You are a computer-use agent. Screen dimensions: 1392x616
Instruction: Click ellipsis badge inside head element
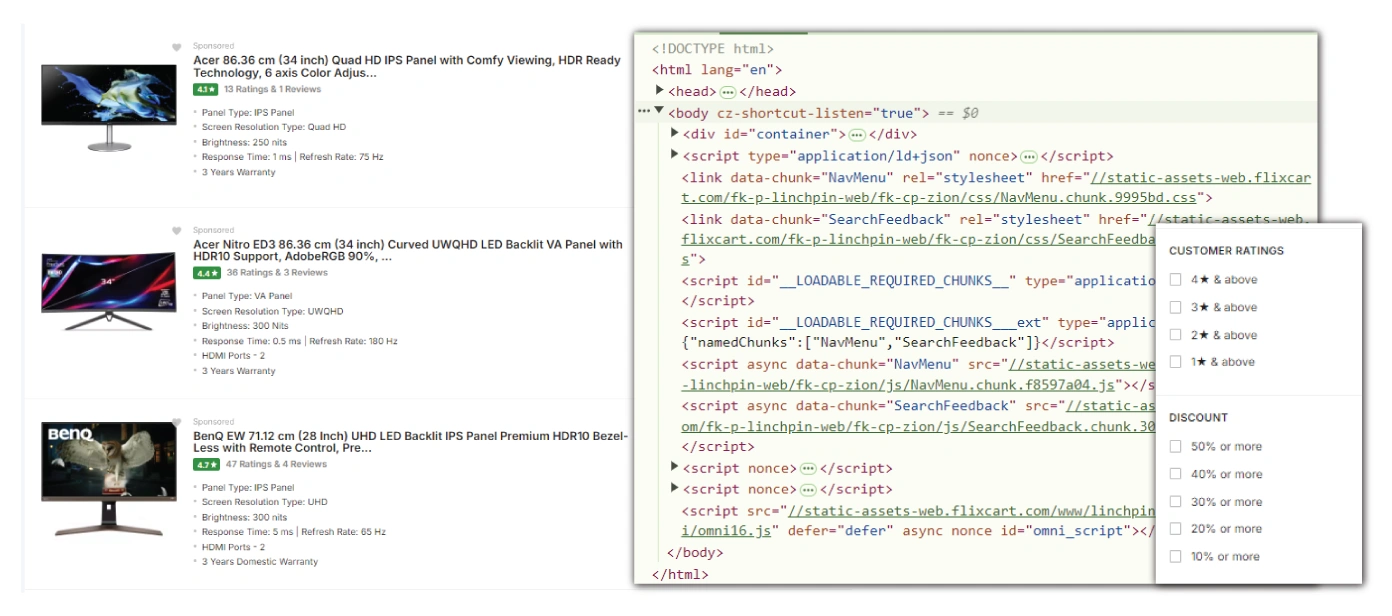click(x=728, y=92)
